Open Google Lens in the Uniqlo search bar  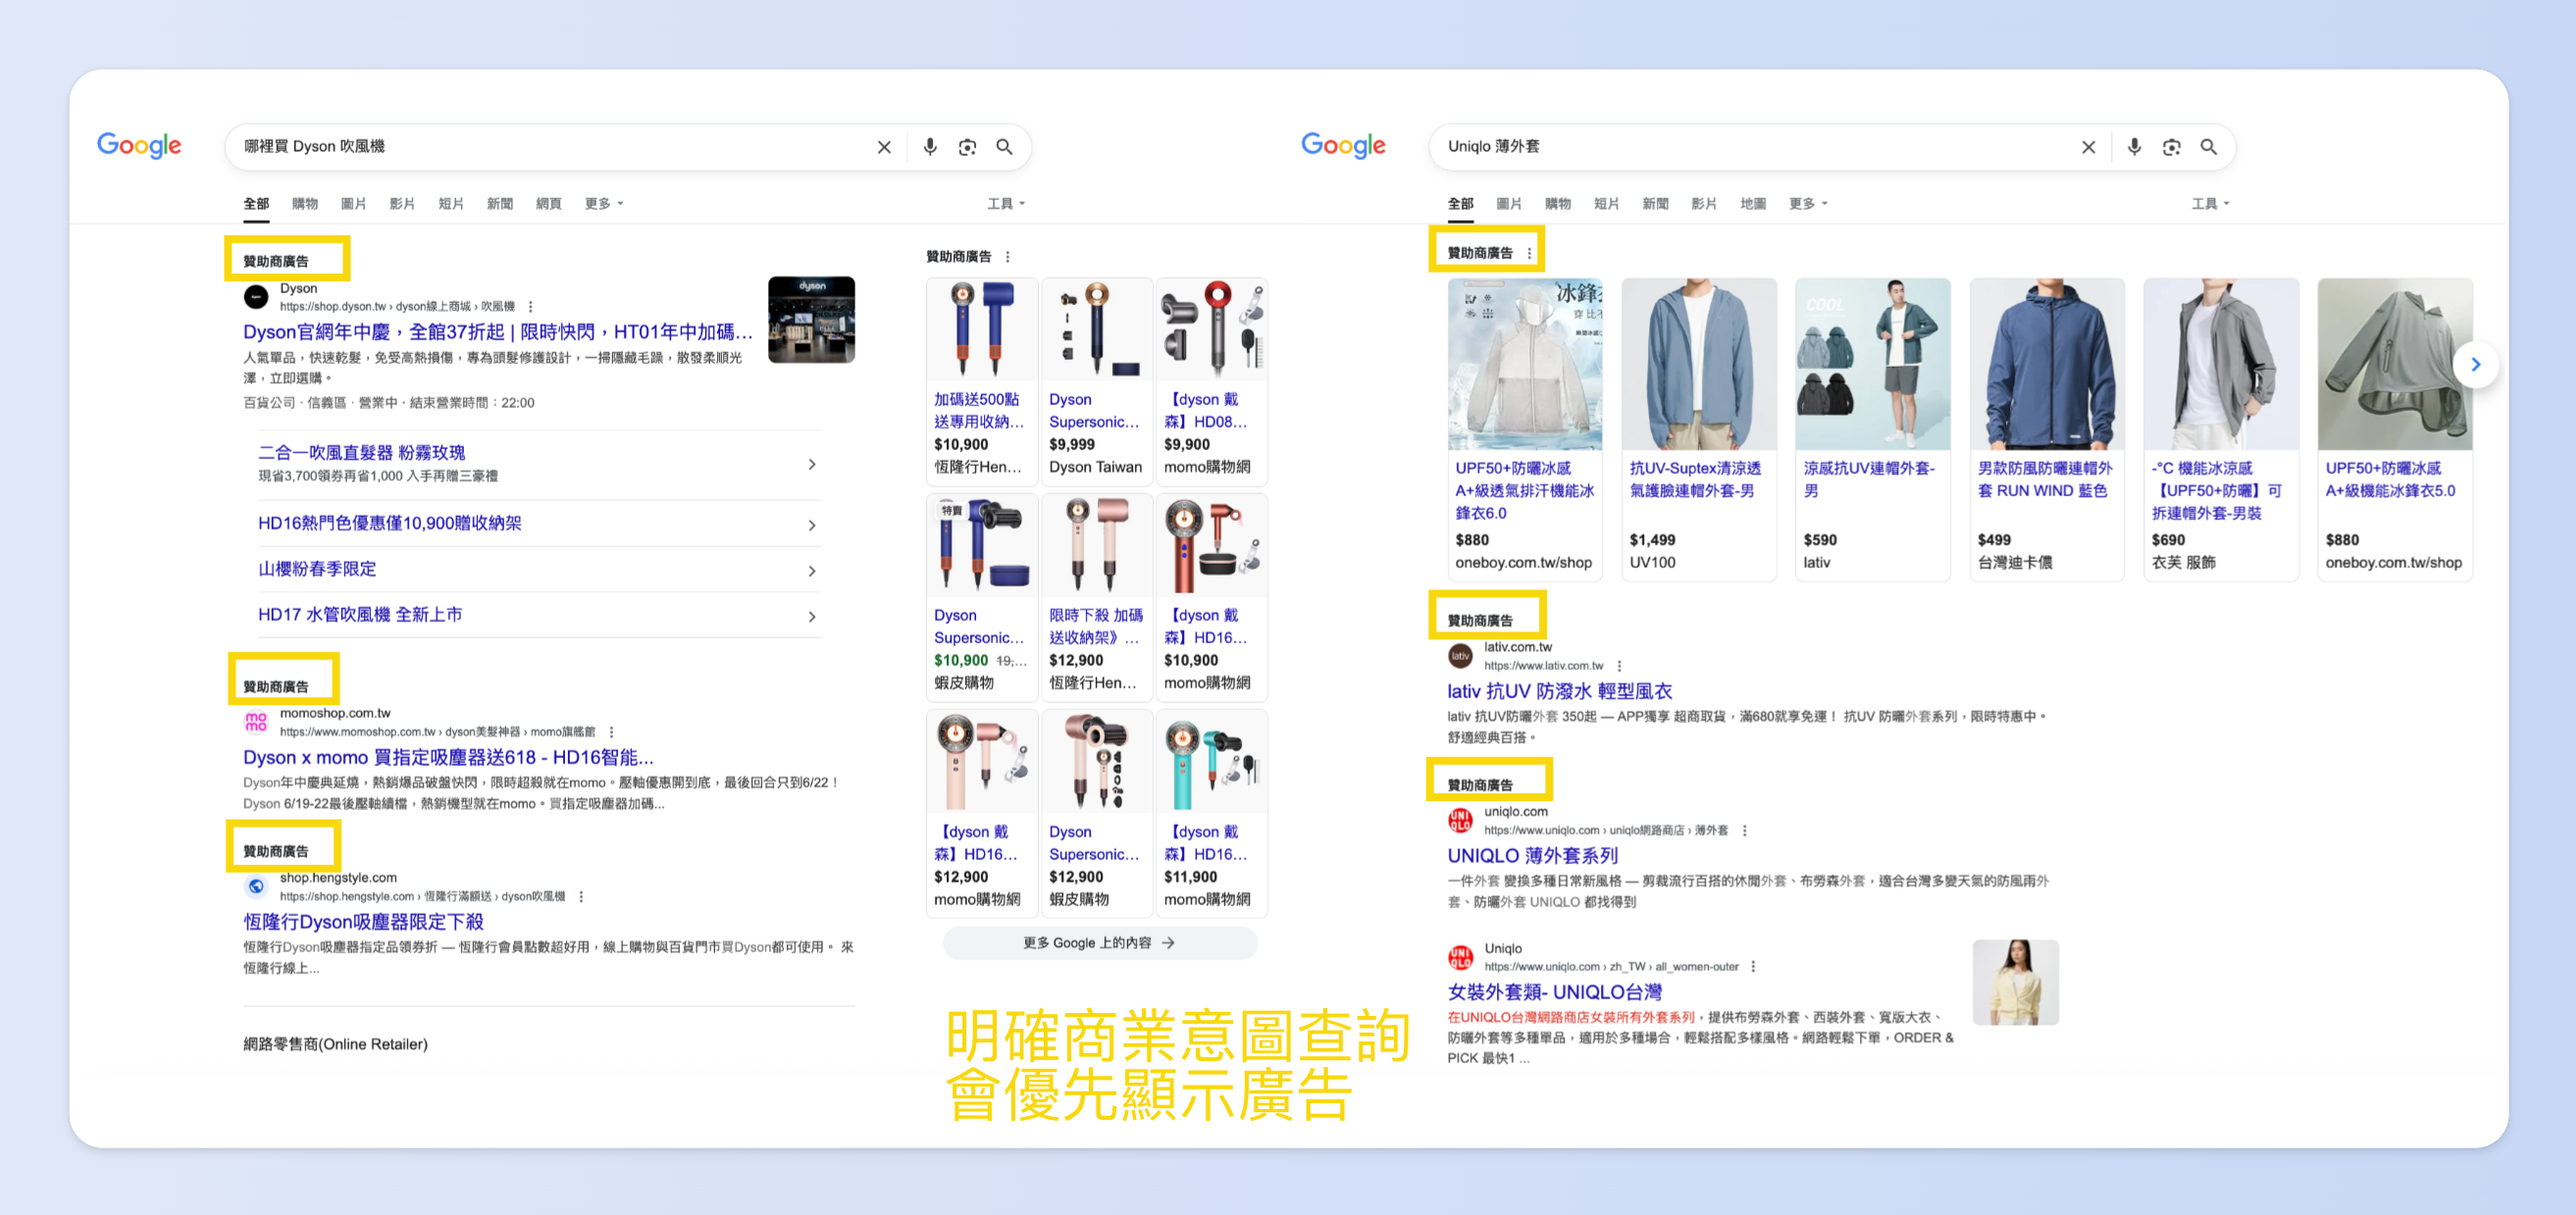pyautogui.click(x=2171, y=147)
